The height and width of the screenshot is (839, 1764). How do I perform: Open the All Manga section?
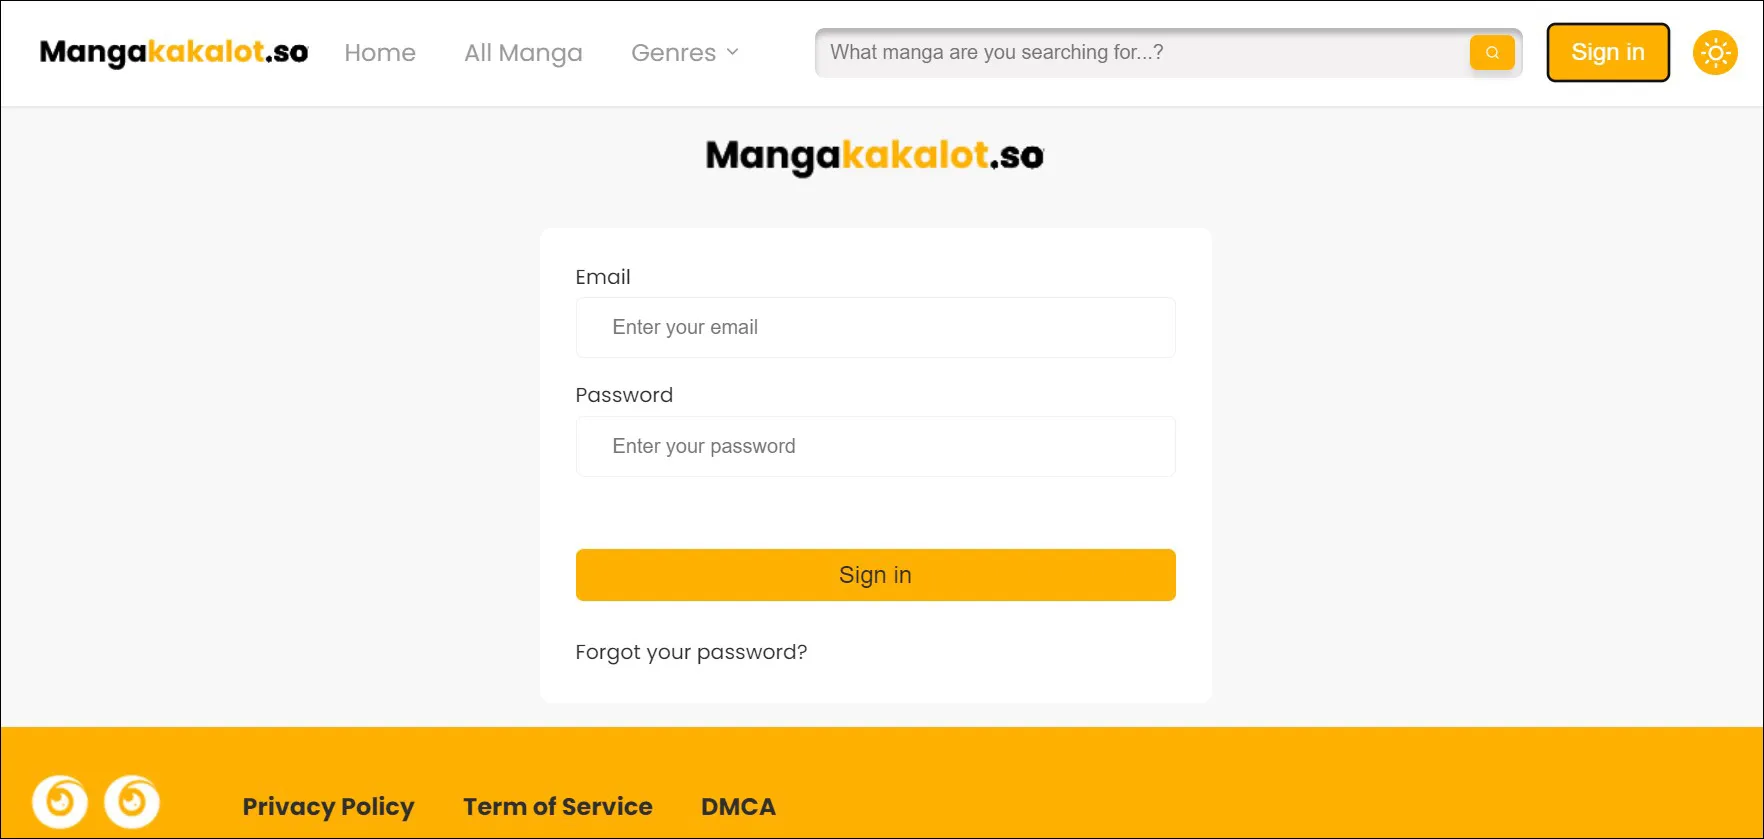[x=523, y=53]
